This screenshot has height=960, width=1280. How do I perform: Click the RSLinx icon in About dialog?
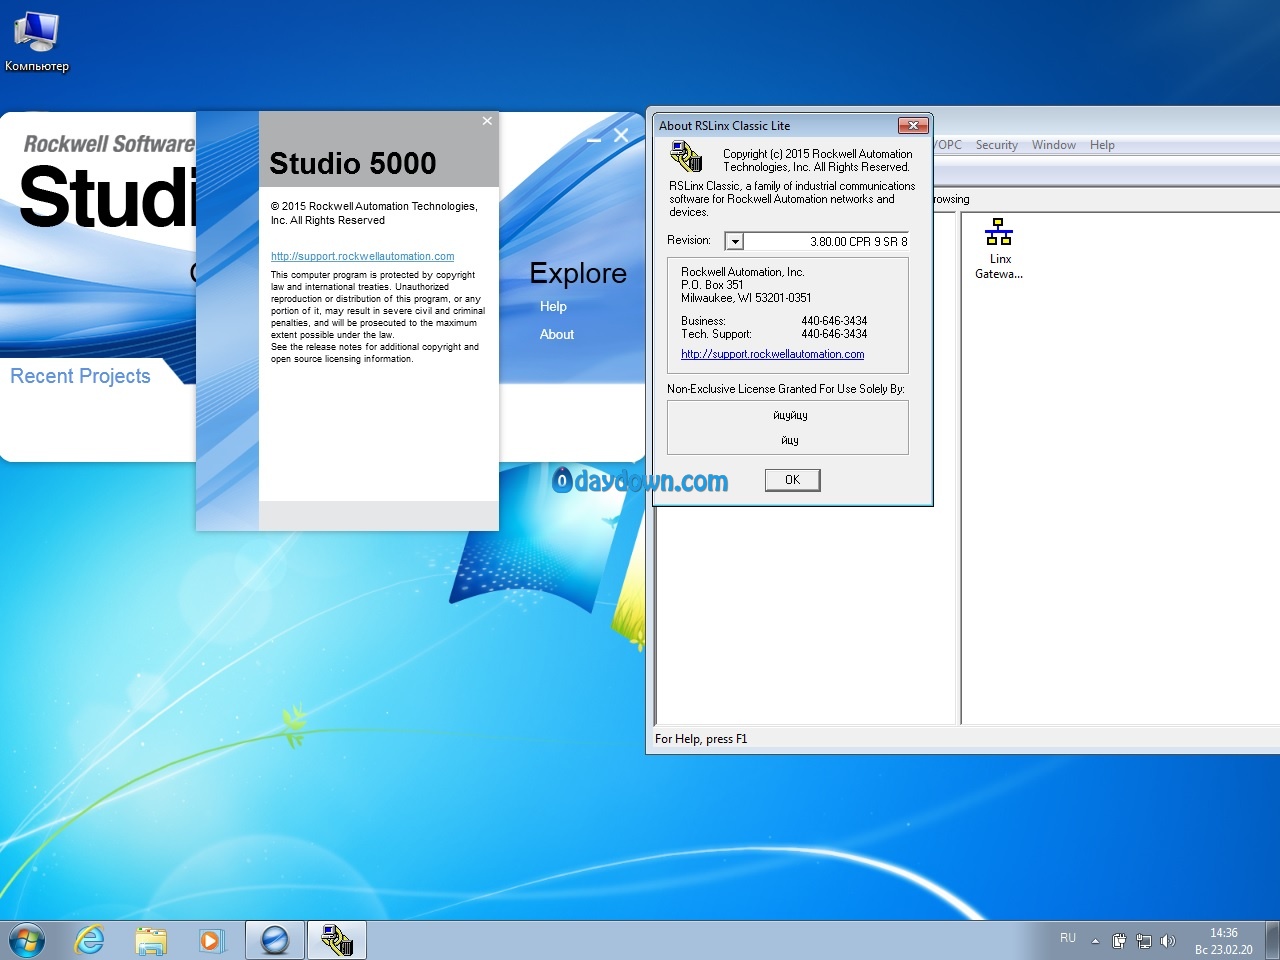(686, 156)
